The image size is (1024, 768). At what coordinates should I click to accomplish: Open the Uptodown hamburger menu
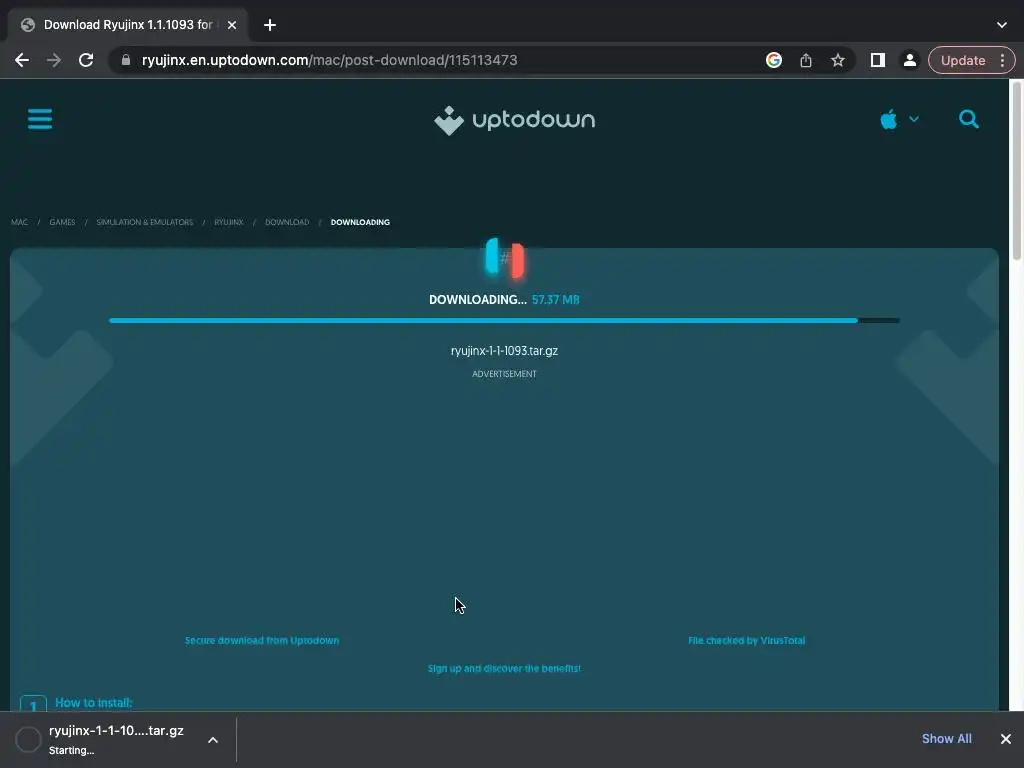tap(40, 119)
